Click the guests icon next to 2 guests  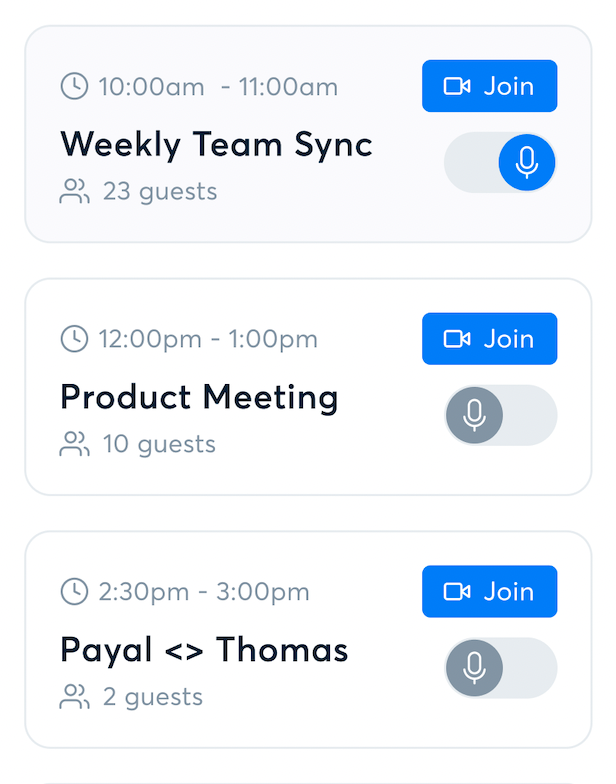[75, 697]
